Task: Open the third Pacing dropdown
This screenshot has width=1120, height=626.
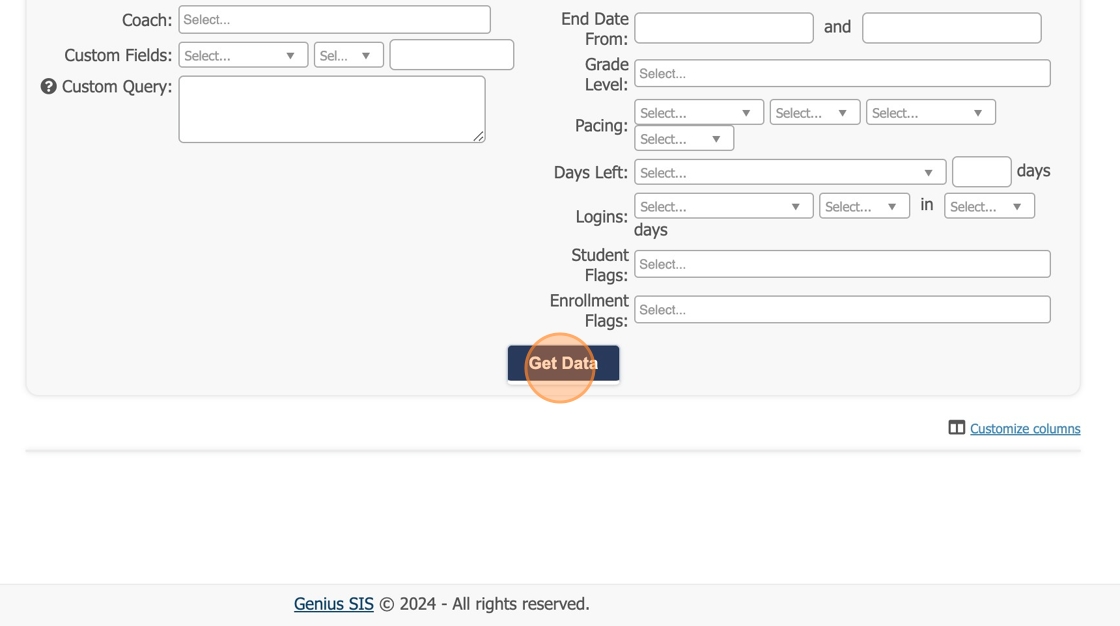Action: [x=930, y=113]
